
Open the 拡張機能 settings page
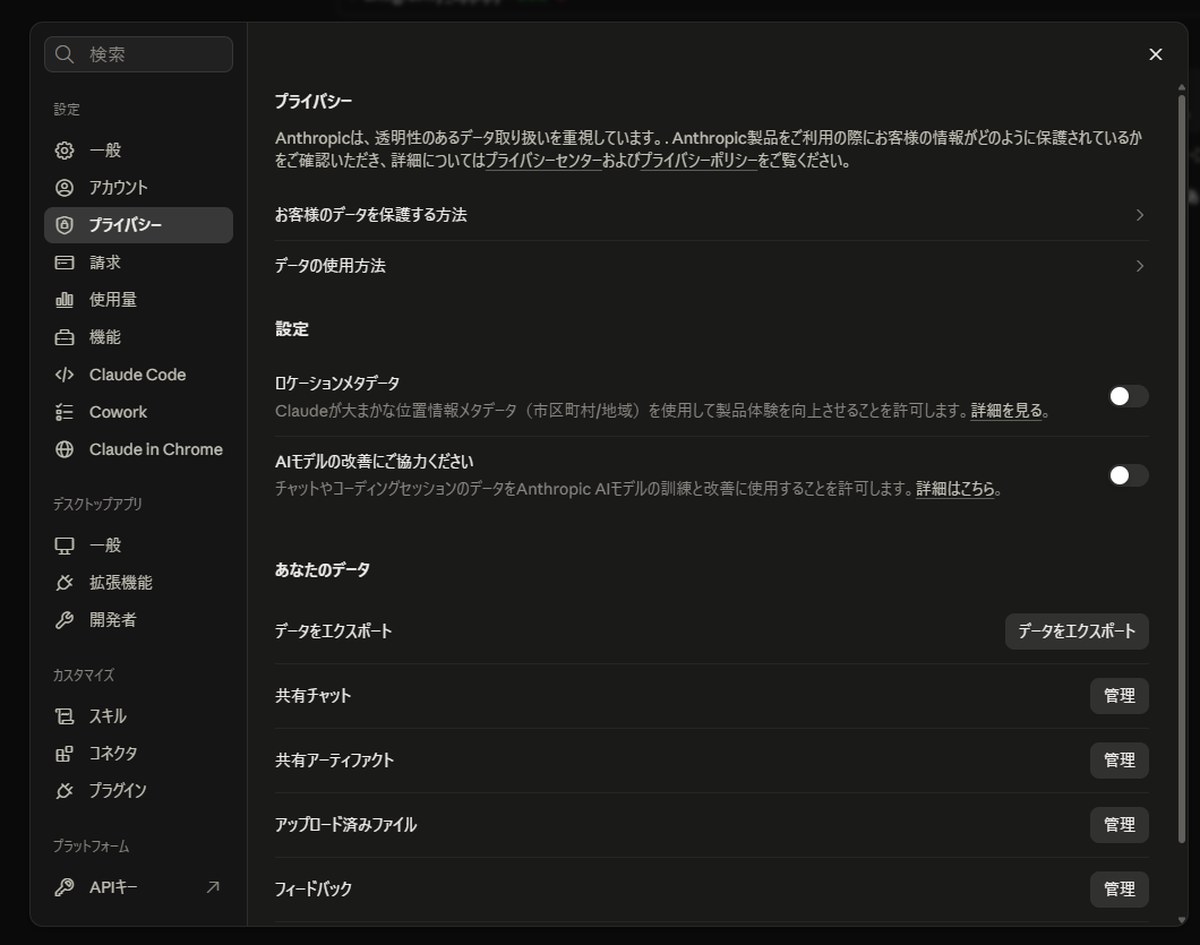coord(138,582)
